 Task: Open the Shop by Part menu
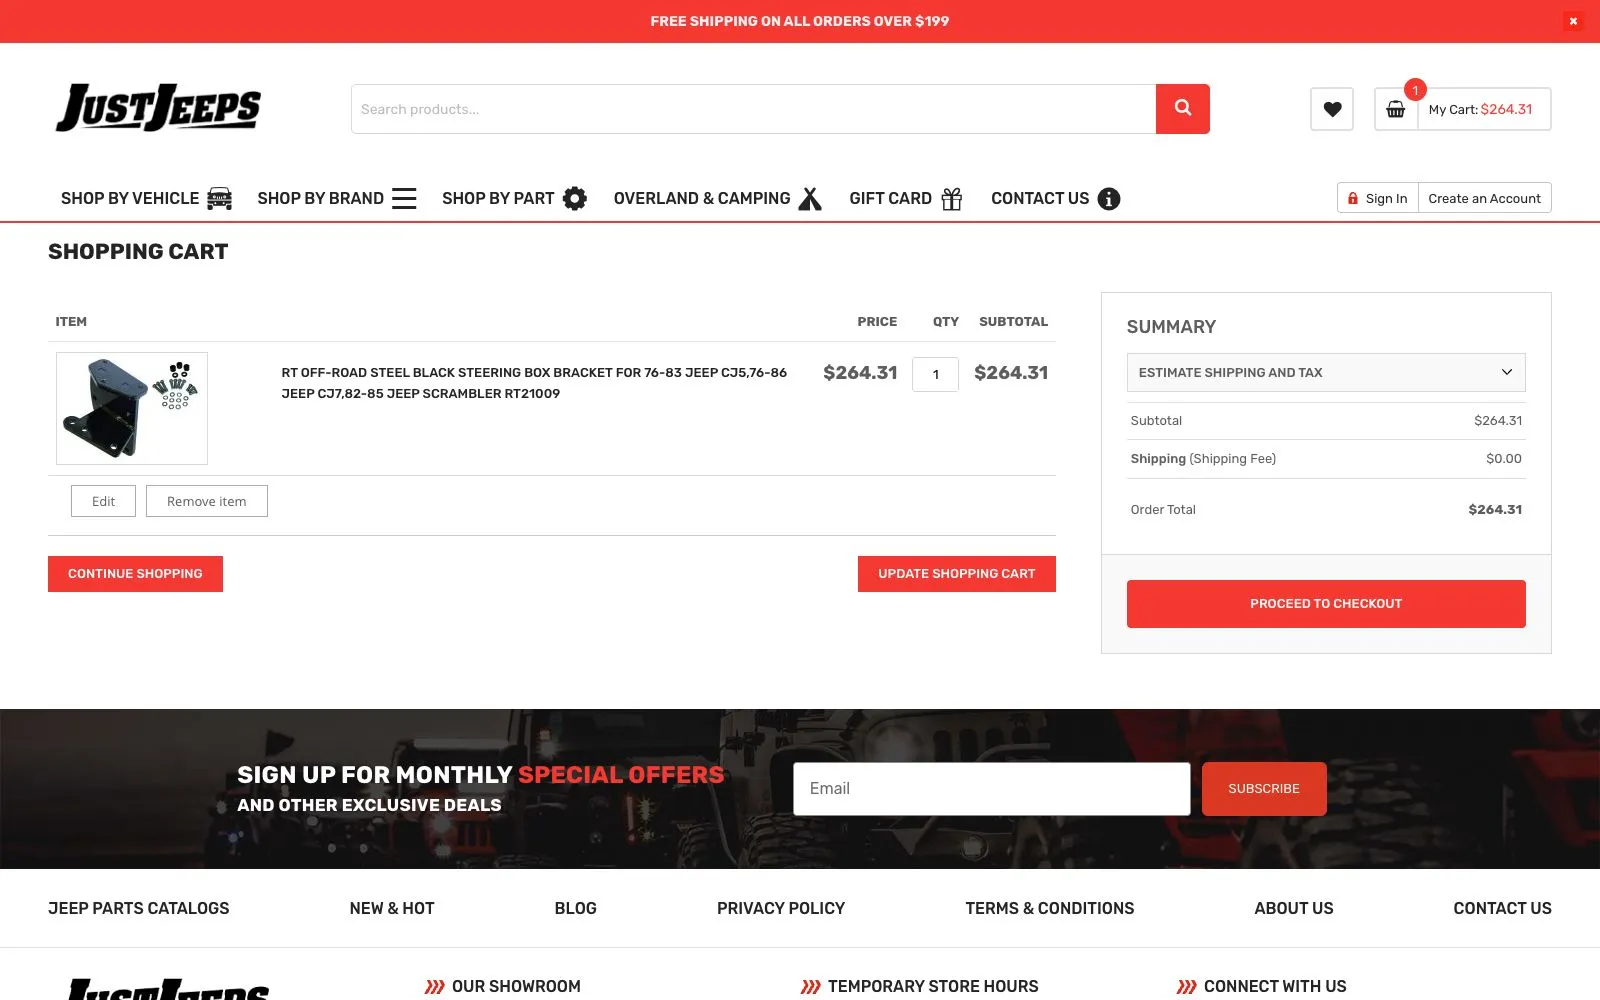[x=498, y=198]
